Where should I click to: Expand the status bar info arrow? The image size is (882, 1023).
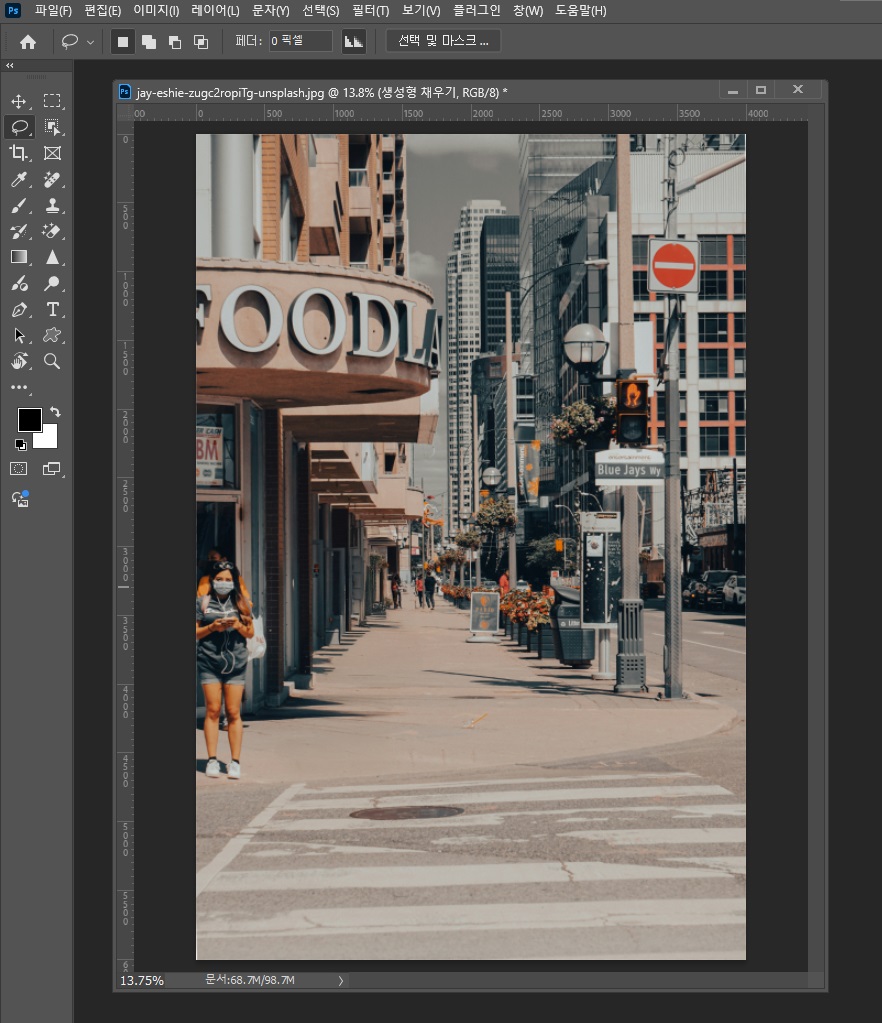(341, 981)
